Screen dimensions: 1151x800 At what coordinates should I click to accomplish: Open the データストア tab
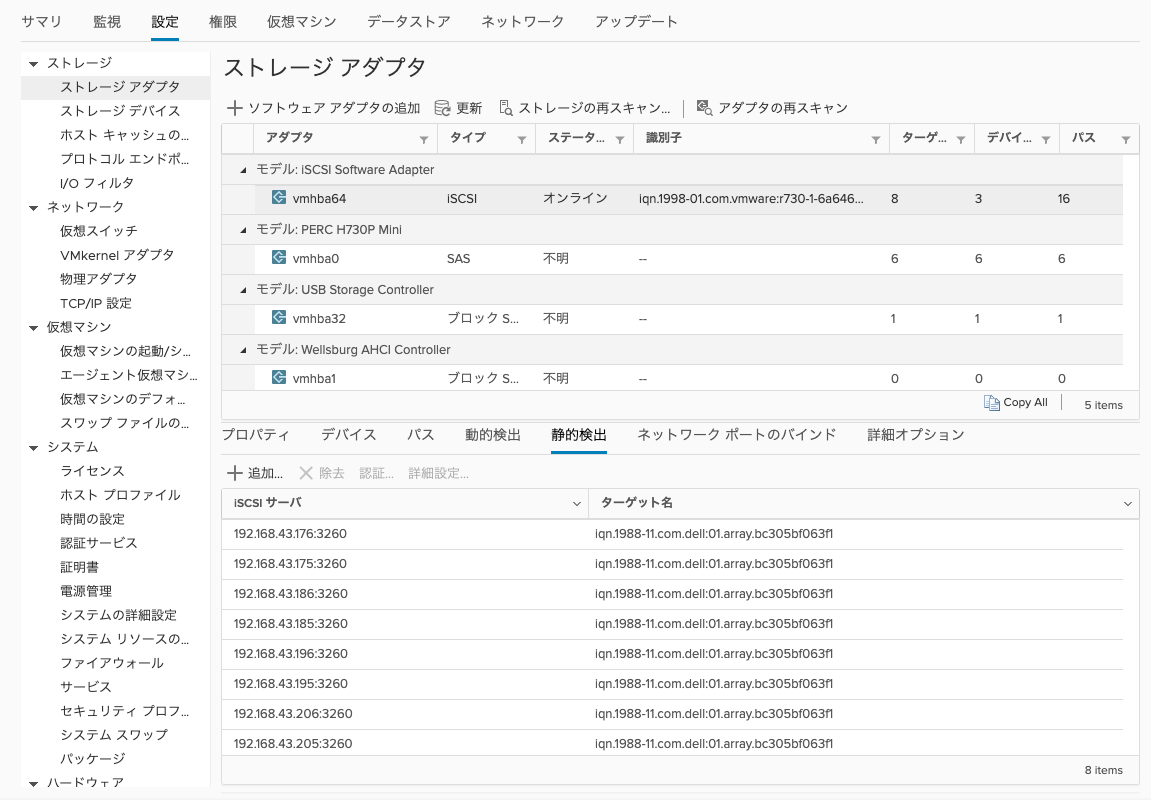(409, 22)
